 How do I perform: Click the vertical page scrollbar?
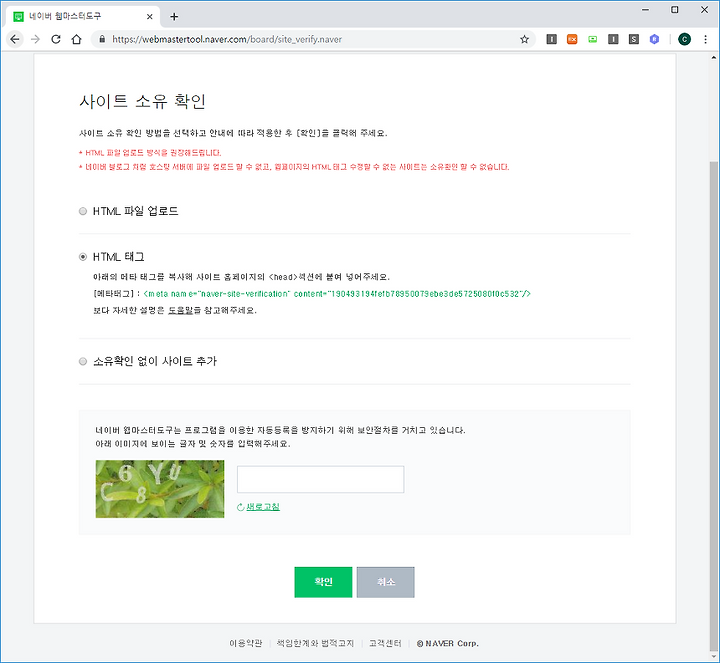tap(714, 404)
